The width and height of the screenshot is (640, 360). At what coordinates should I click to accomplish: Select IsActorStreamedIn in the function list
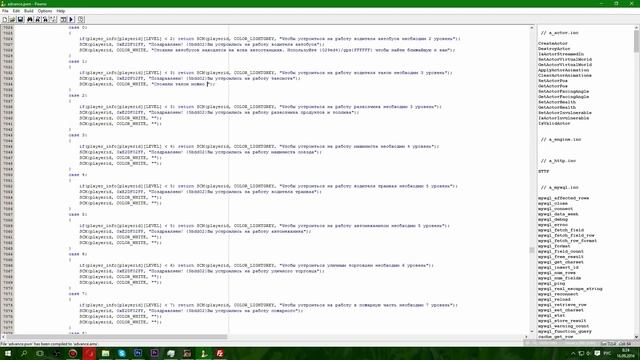[561, 54]
